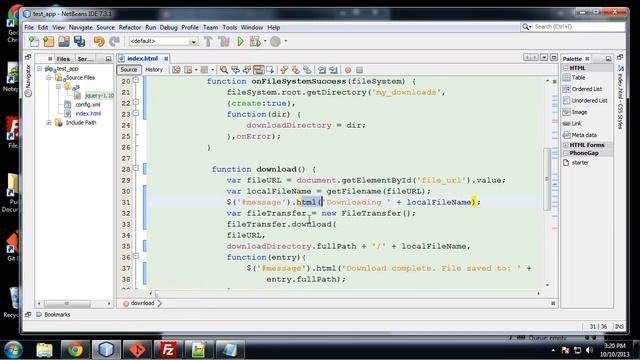Open the Debug Project dropdown arrow
The width and height of the screenshot is (640, 360).
265,41
